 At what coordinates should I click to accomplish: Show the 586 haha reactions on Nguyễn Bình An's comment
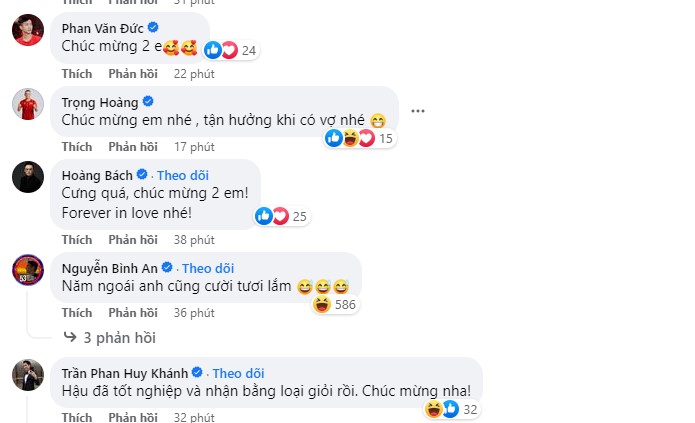click(x=335, y=305)
